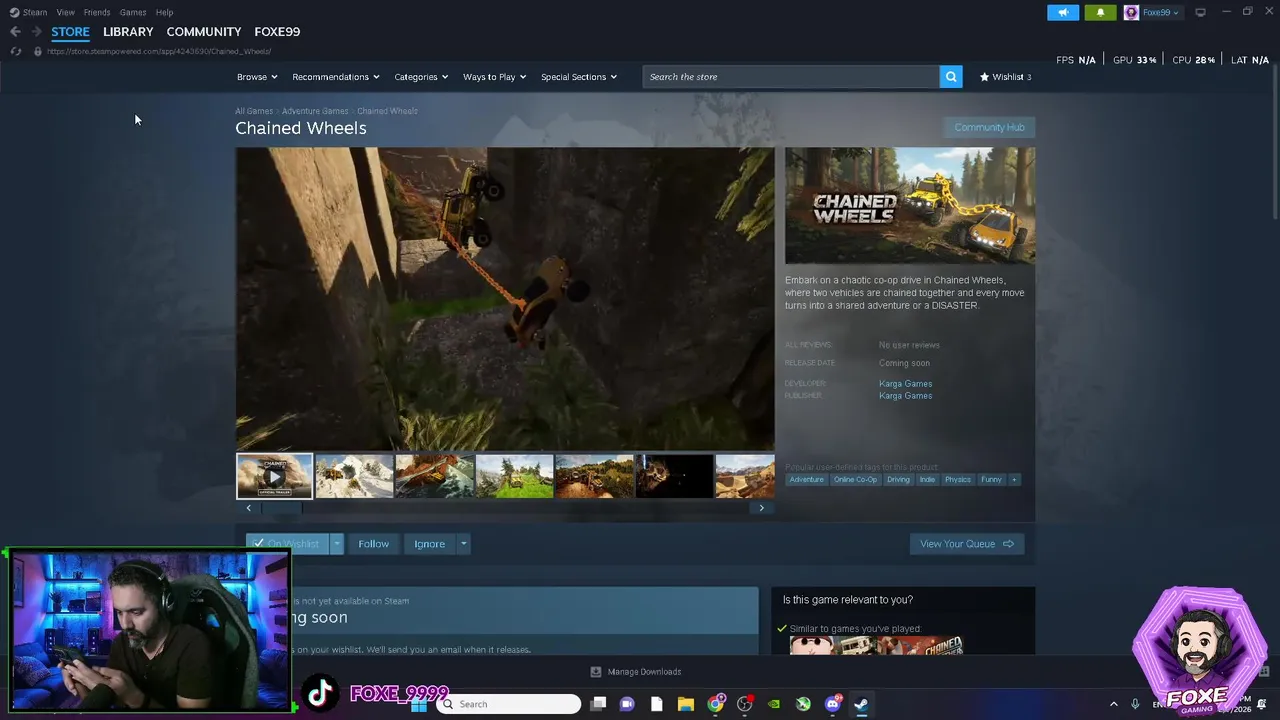Viewport: 1280px width, 720px height.
Task: Open Steam announcements megaphone icon
Action: point(1063,12)
